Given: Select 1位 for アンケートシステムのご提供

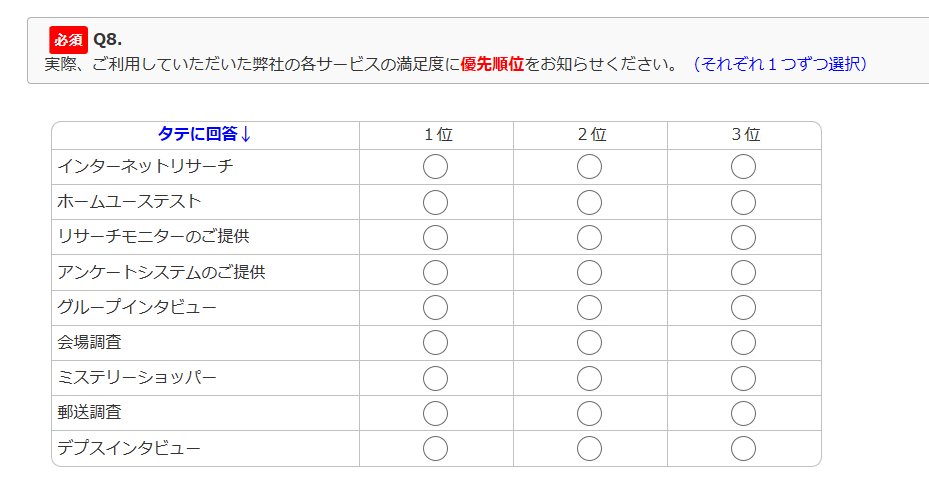Looking at the screenshot, I should (x=435, y=272).
